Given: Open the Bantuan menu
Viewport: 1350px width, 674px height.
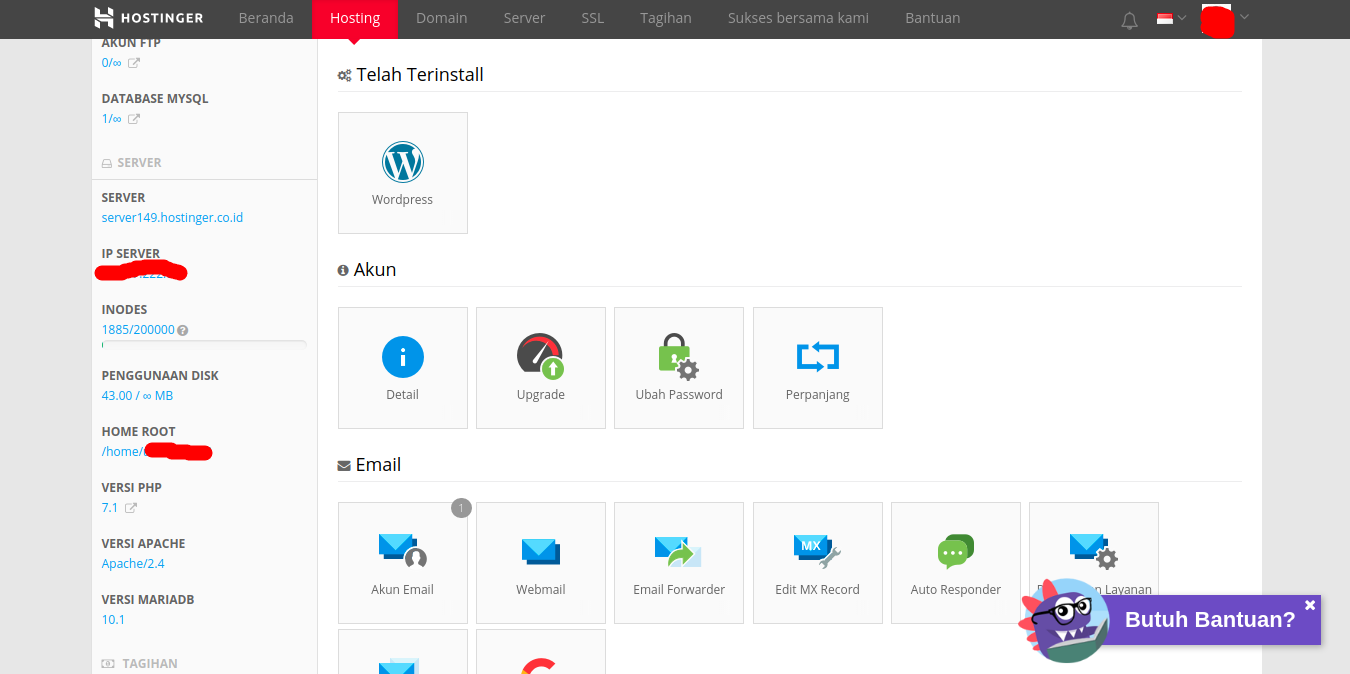Looking at the screenshot, I should coord(933,18).
